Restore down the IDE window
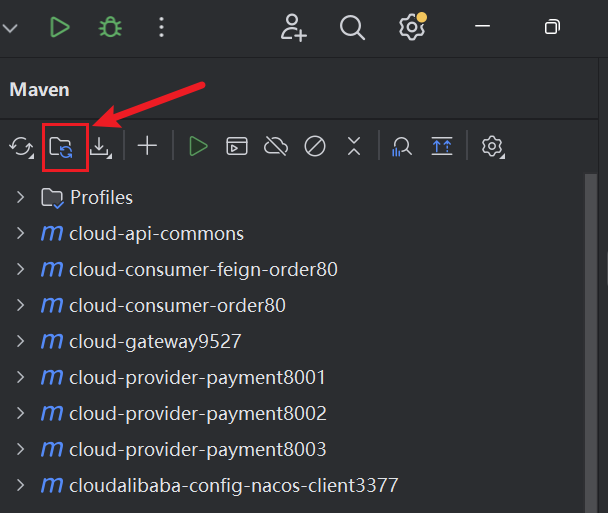The width and height of the screenshot is (608, 513). [x=552, y=27]
